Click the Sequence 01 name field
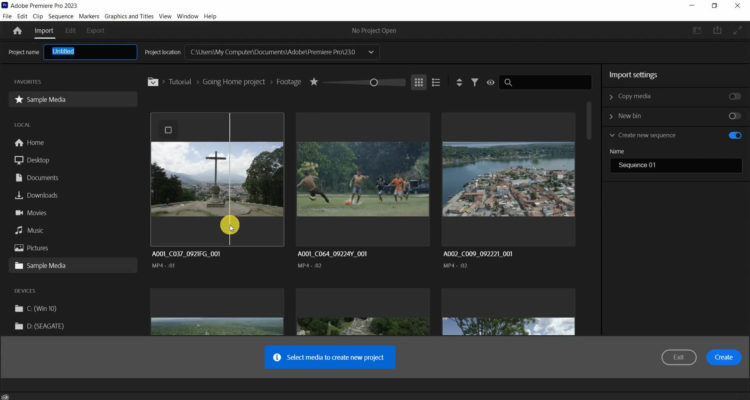The image size is (750, 400). coord(676,166)
